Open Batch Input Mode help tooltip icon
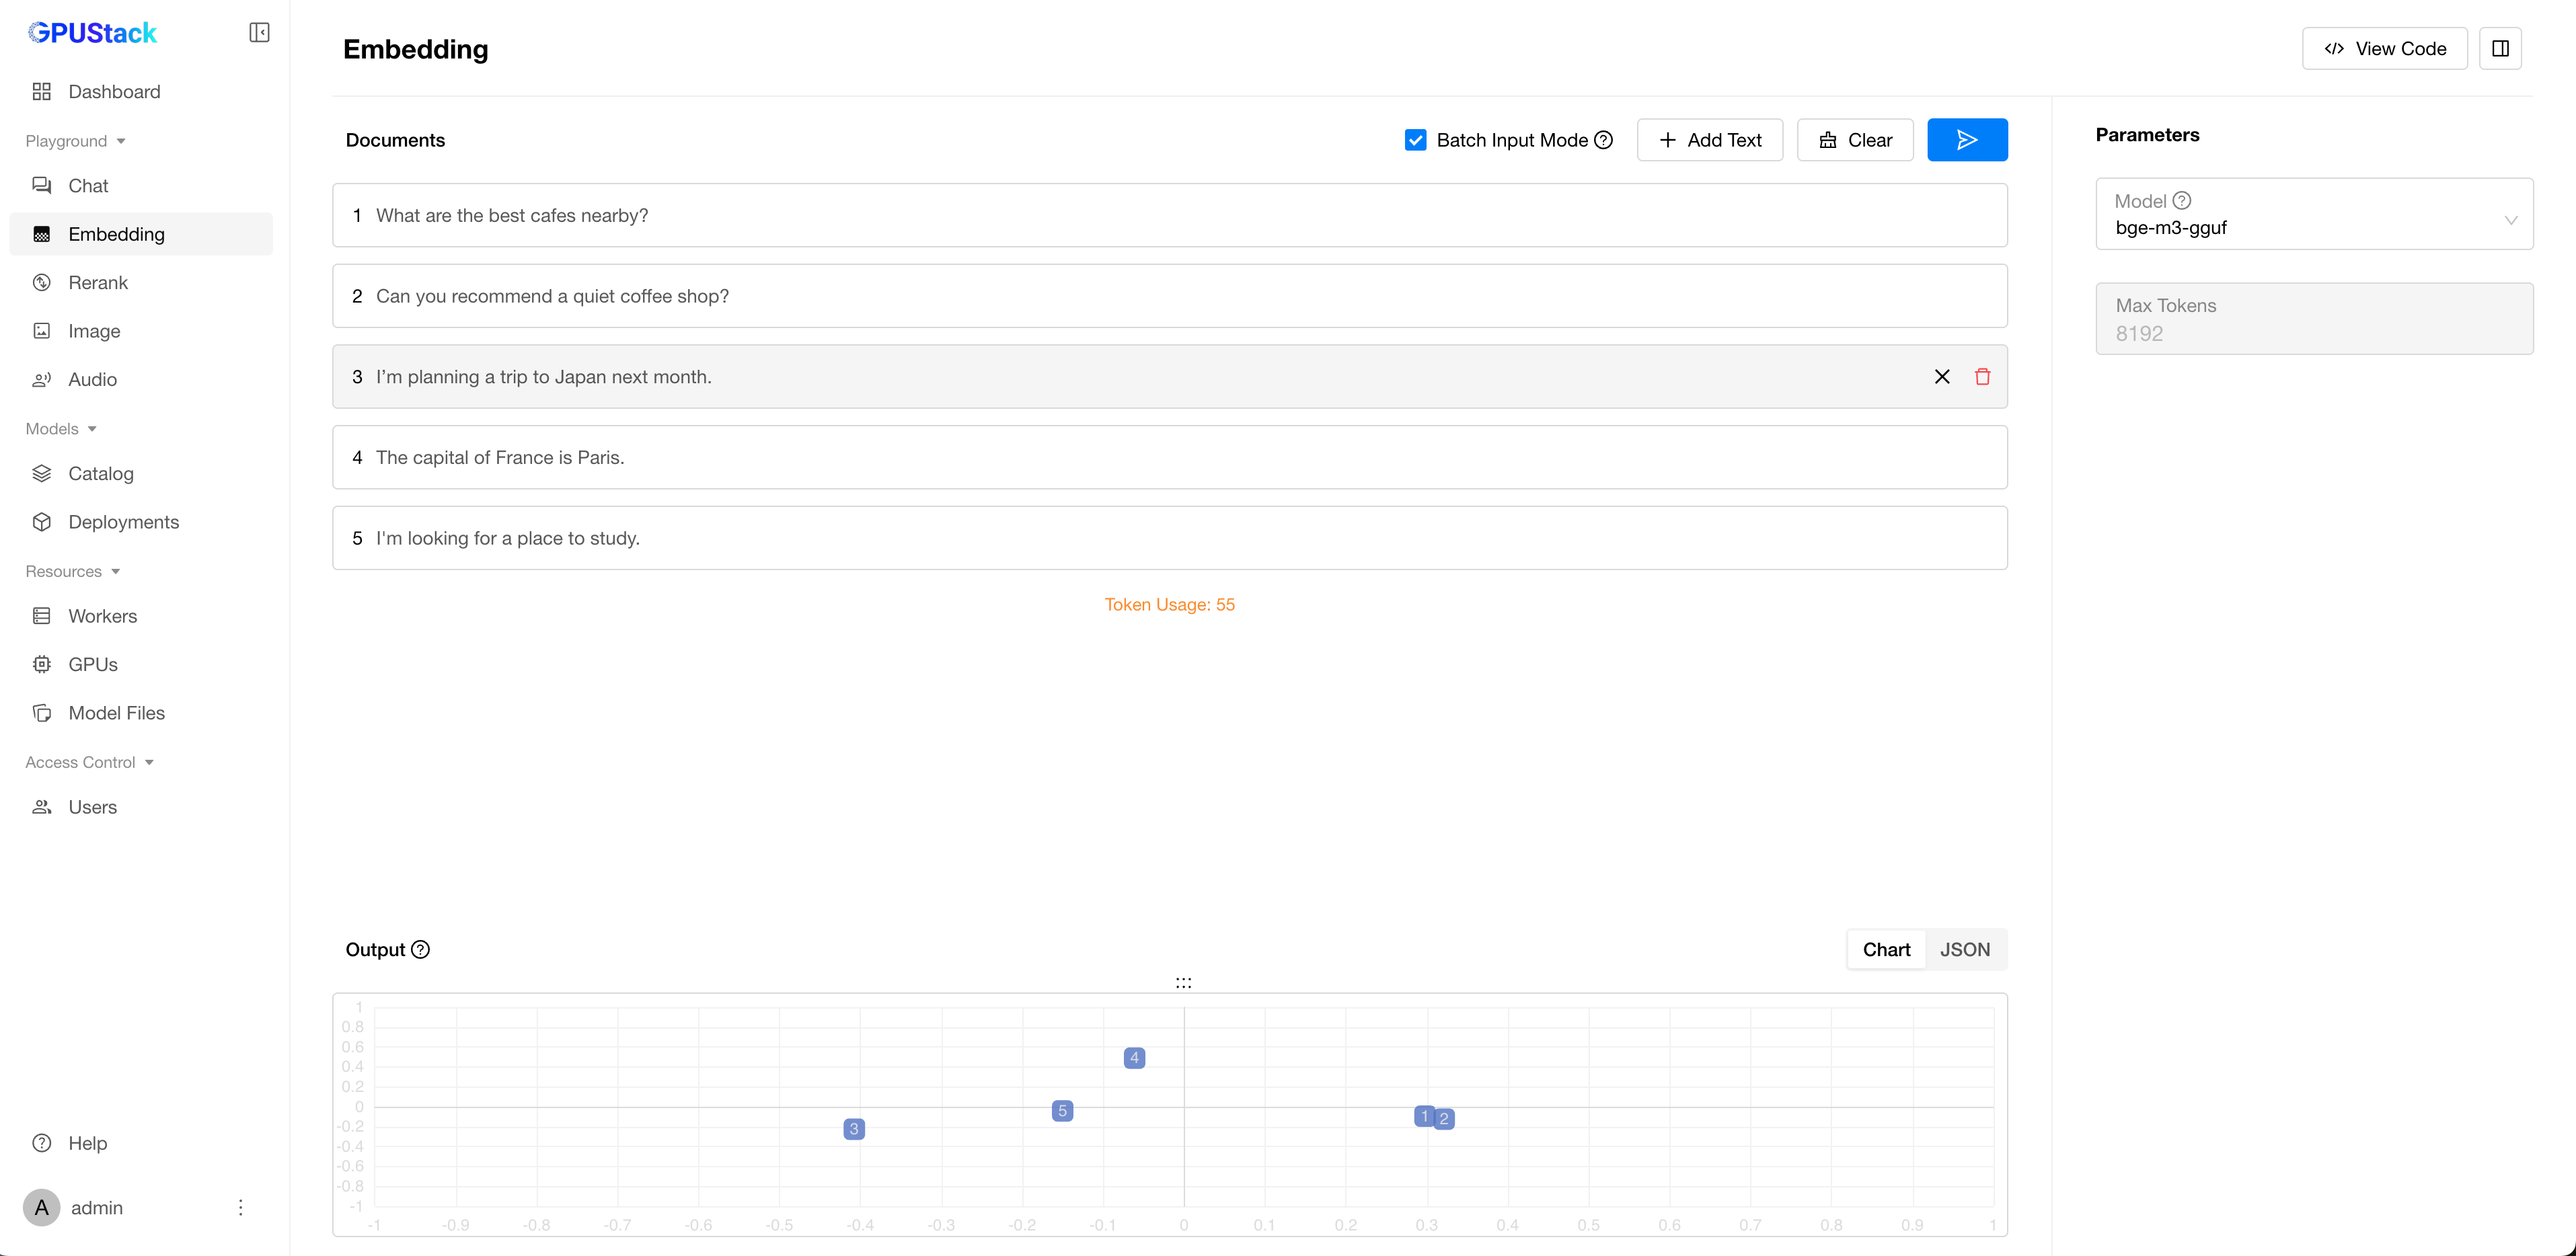This screenshot has height=1256, width=2576. [x=1603, y=140]
